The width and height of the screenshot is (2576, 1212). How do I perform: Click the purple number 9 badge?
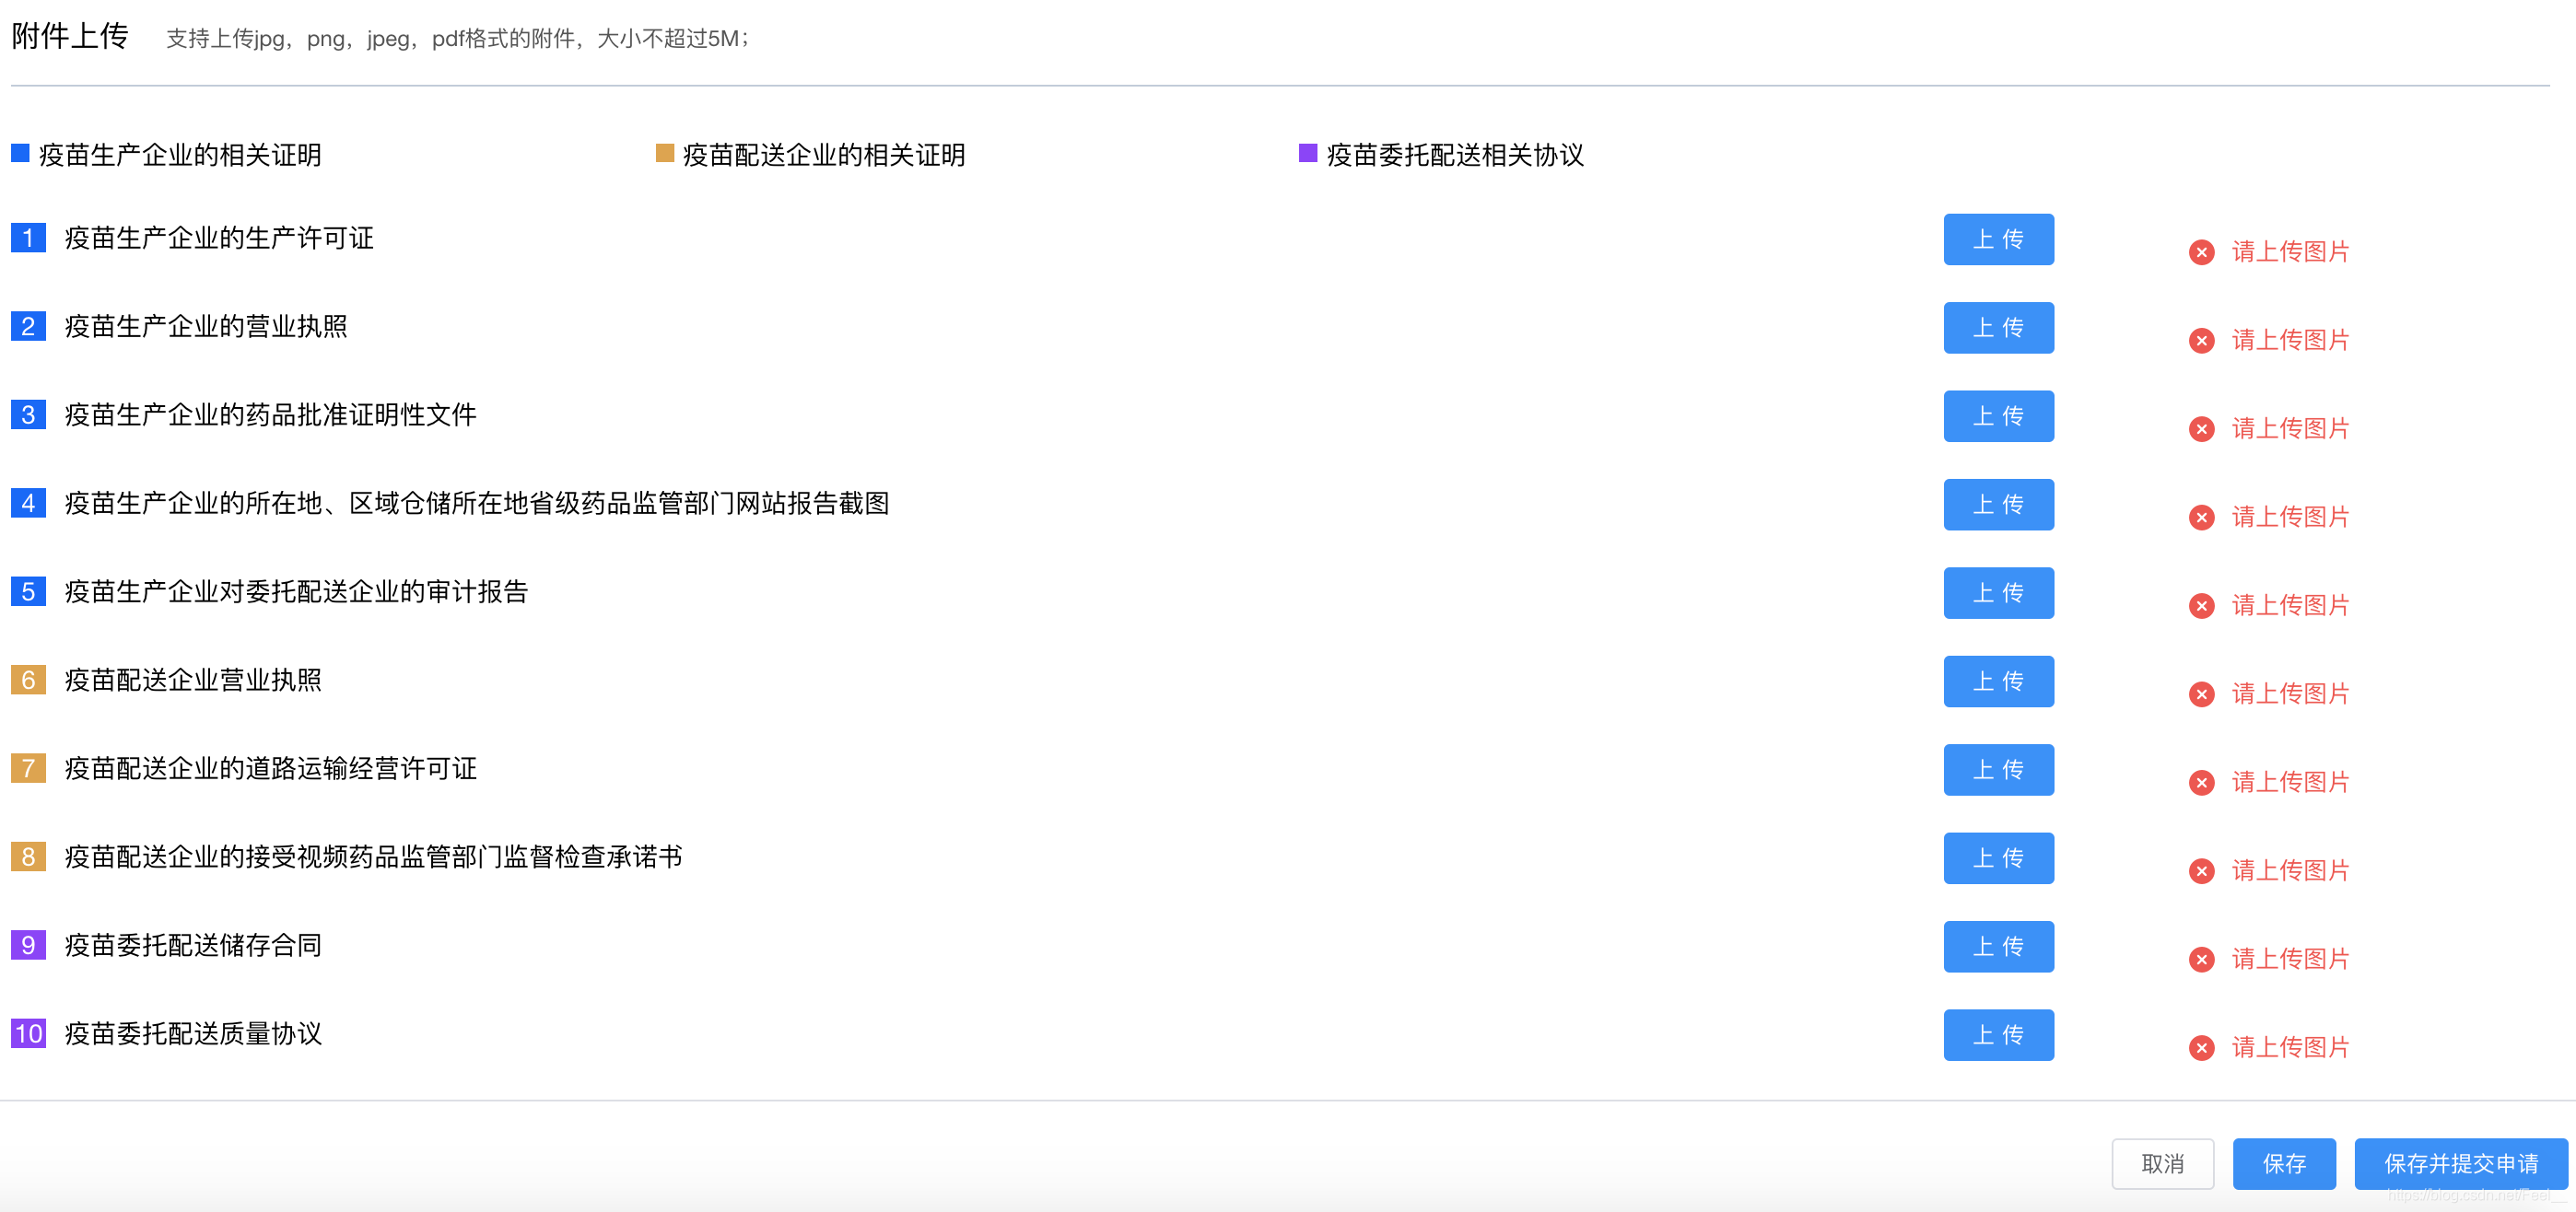(28, 945)
